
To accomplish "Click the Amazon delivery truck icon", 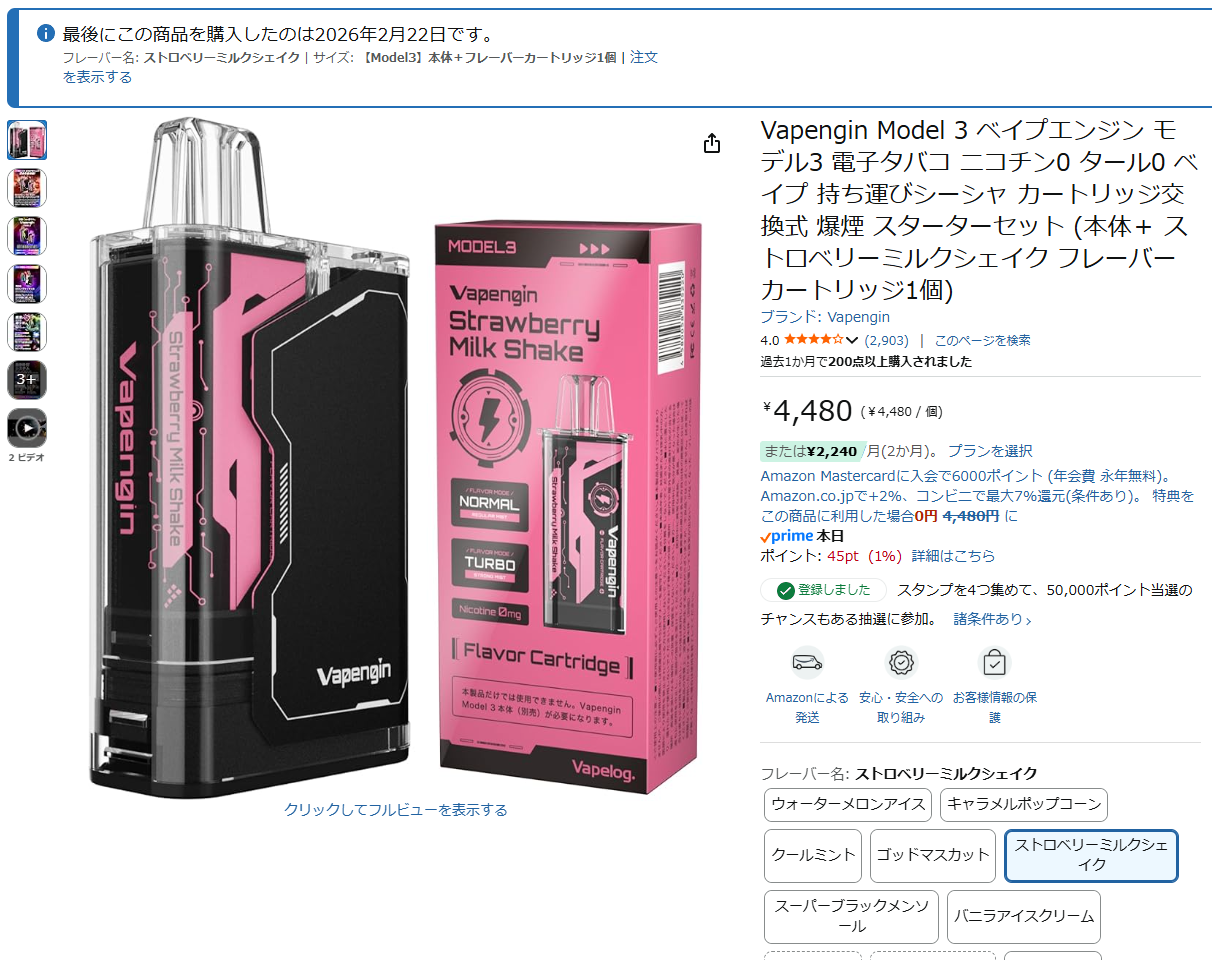I will [807, 662].
